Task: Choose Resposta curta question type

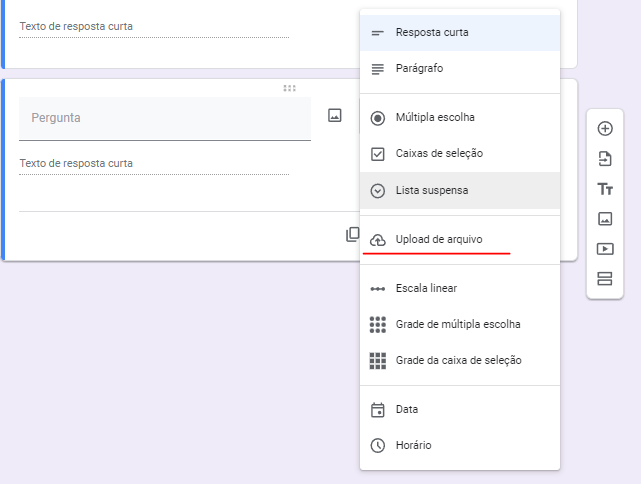Action: [432, 33]
